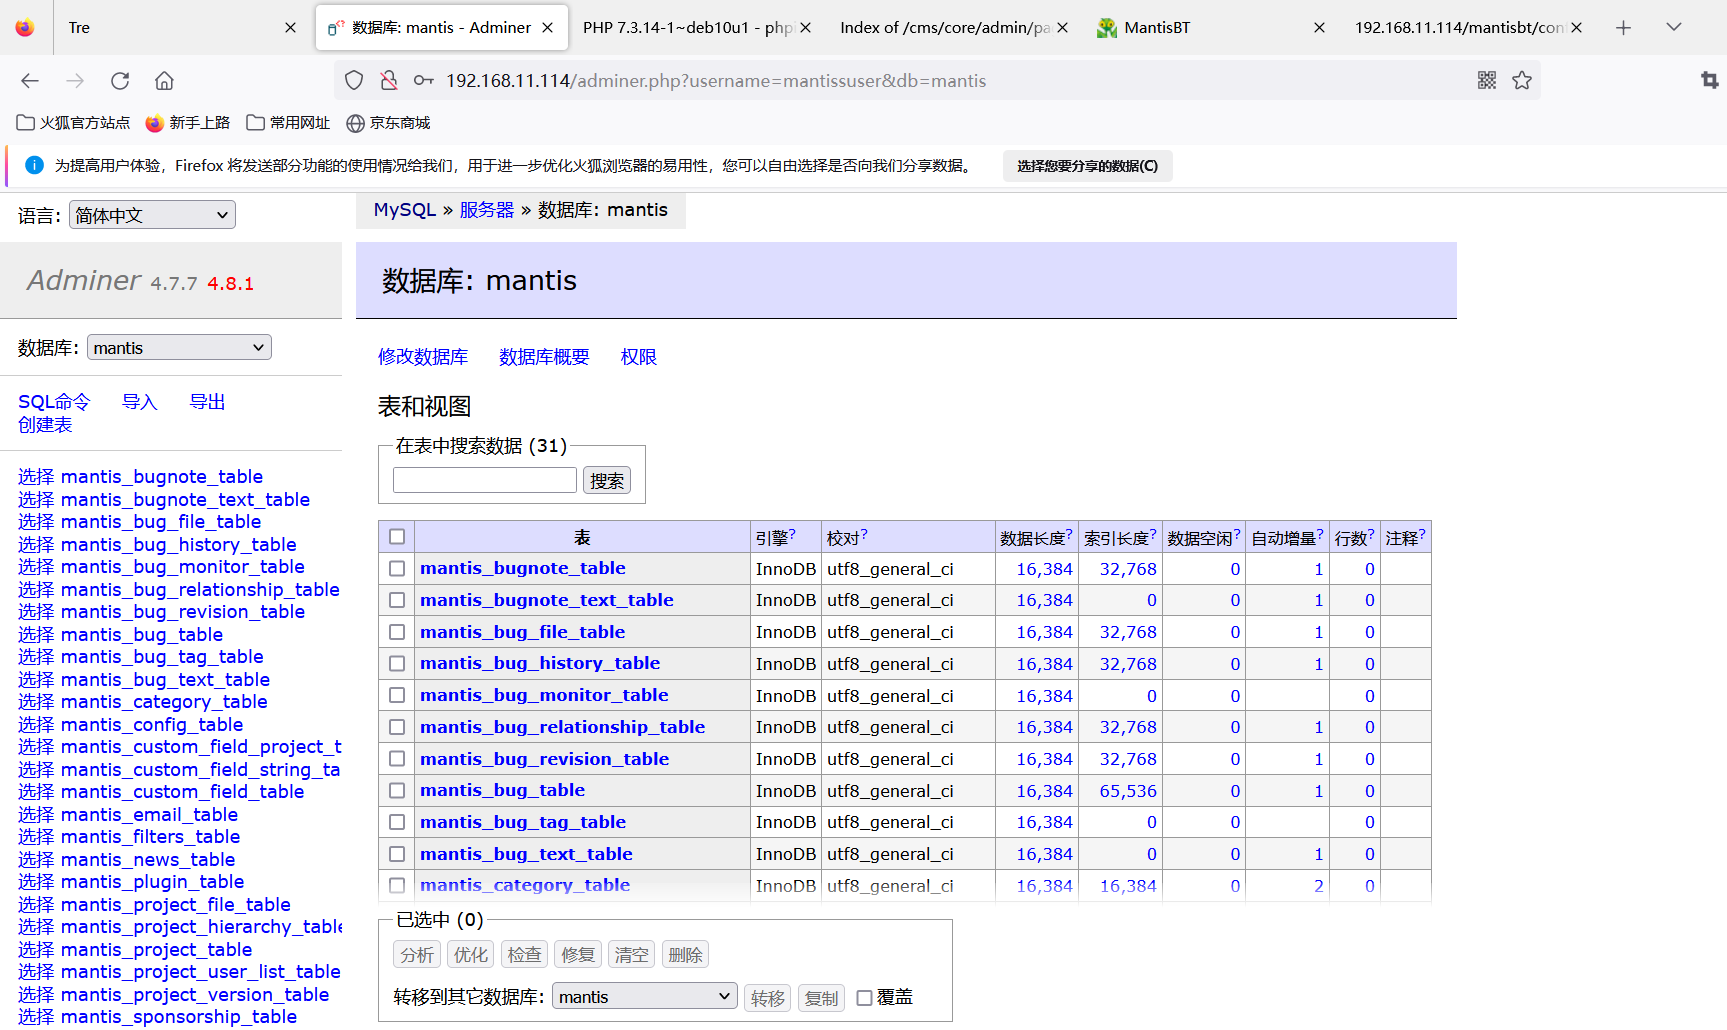The height and width of the screenshot is (1030, 1727).
Task: Click the 删除 button
Action: pos(685,955)
